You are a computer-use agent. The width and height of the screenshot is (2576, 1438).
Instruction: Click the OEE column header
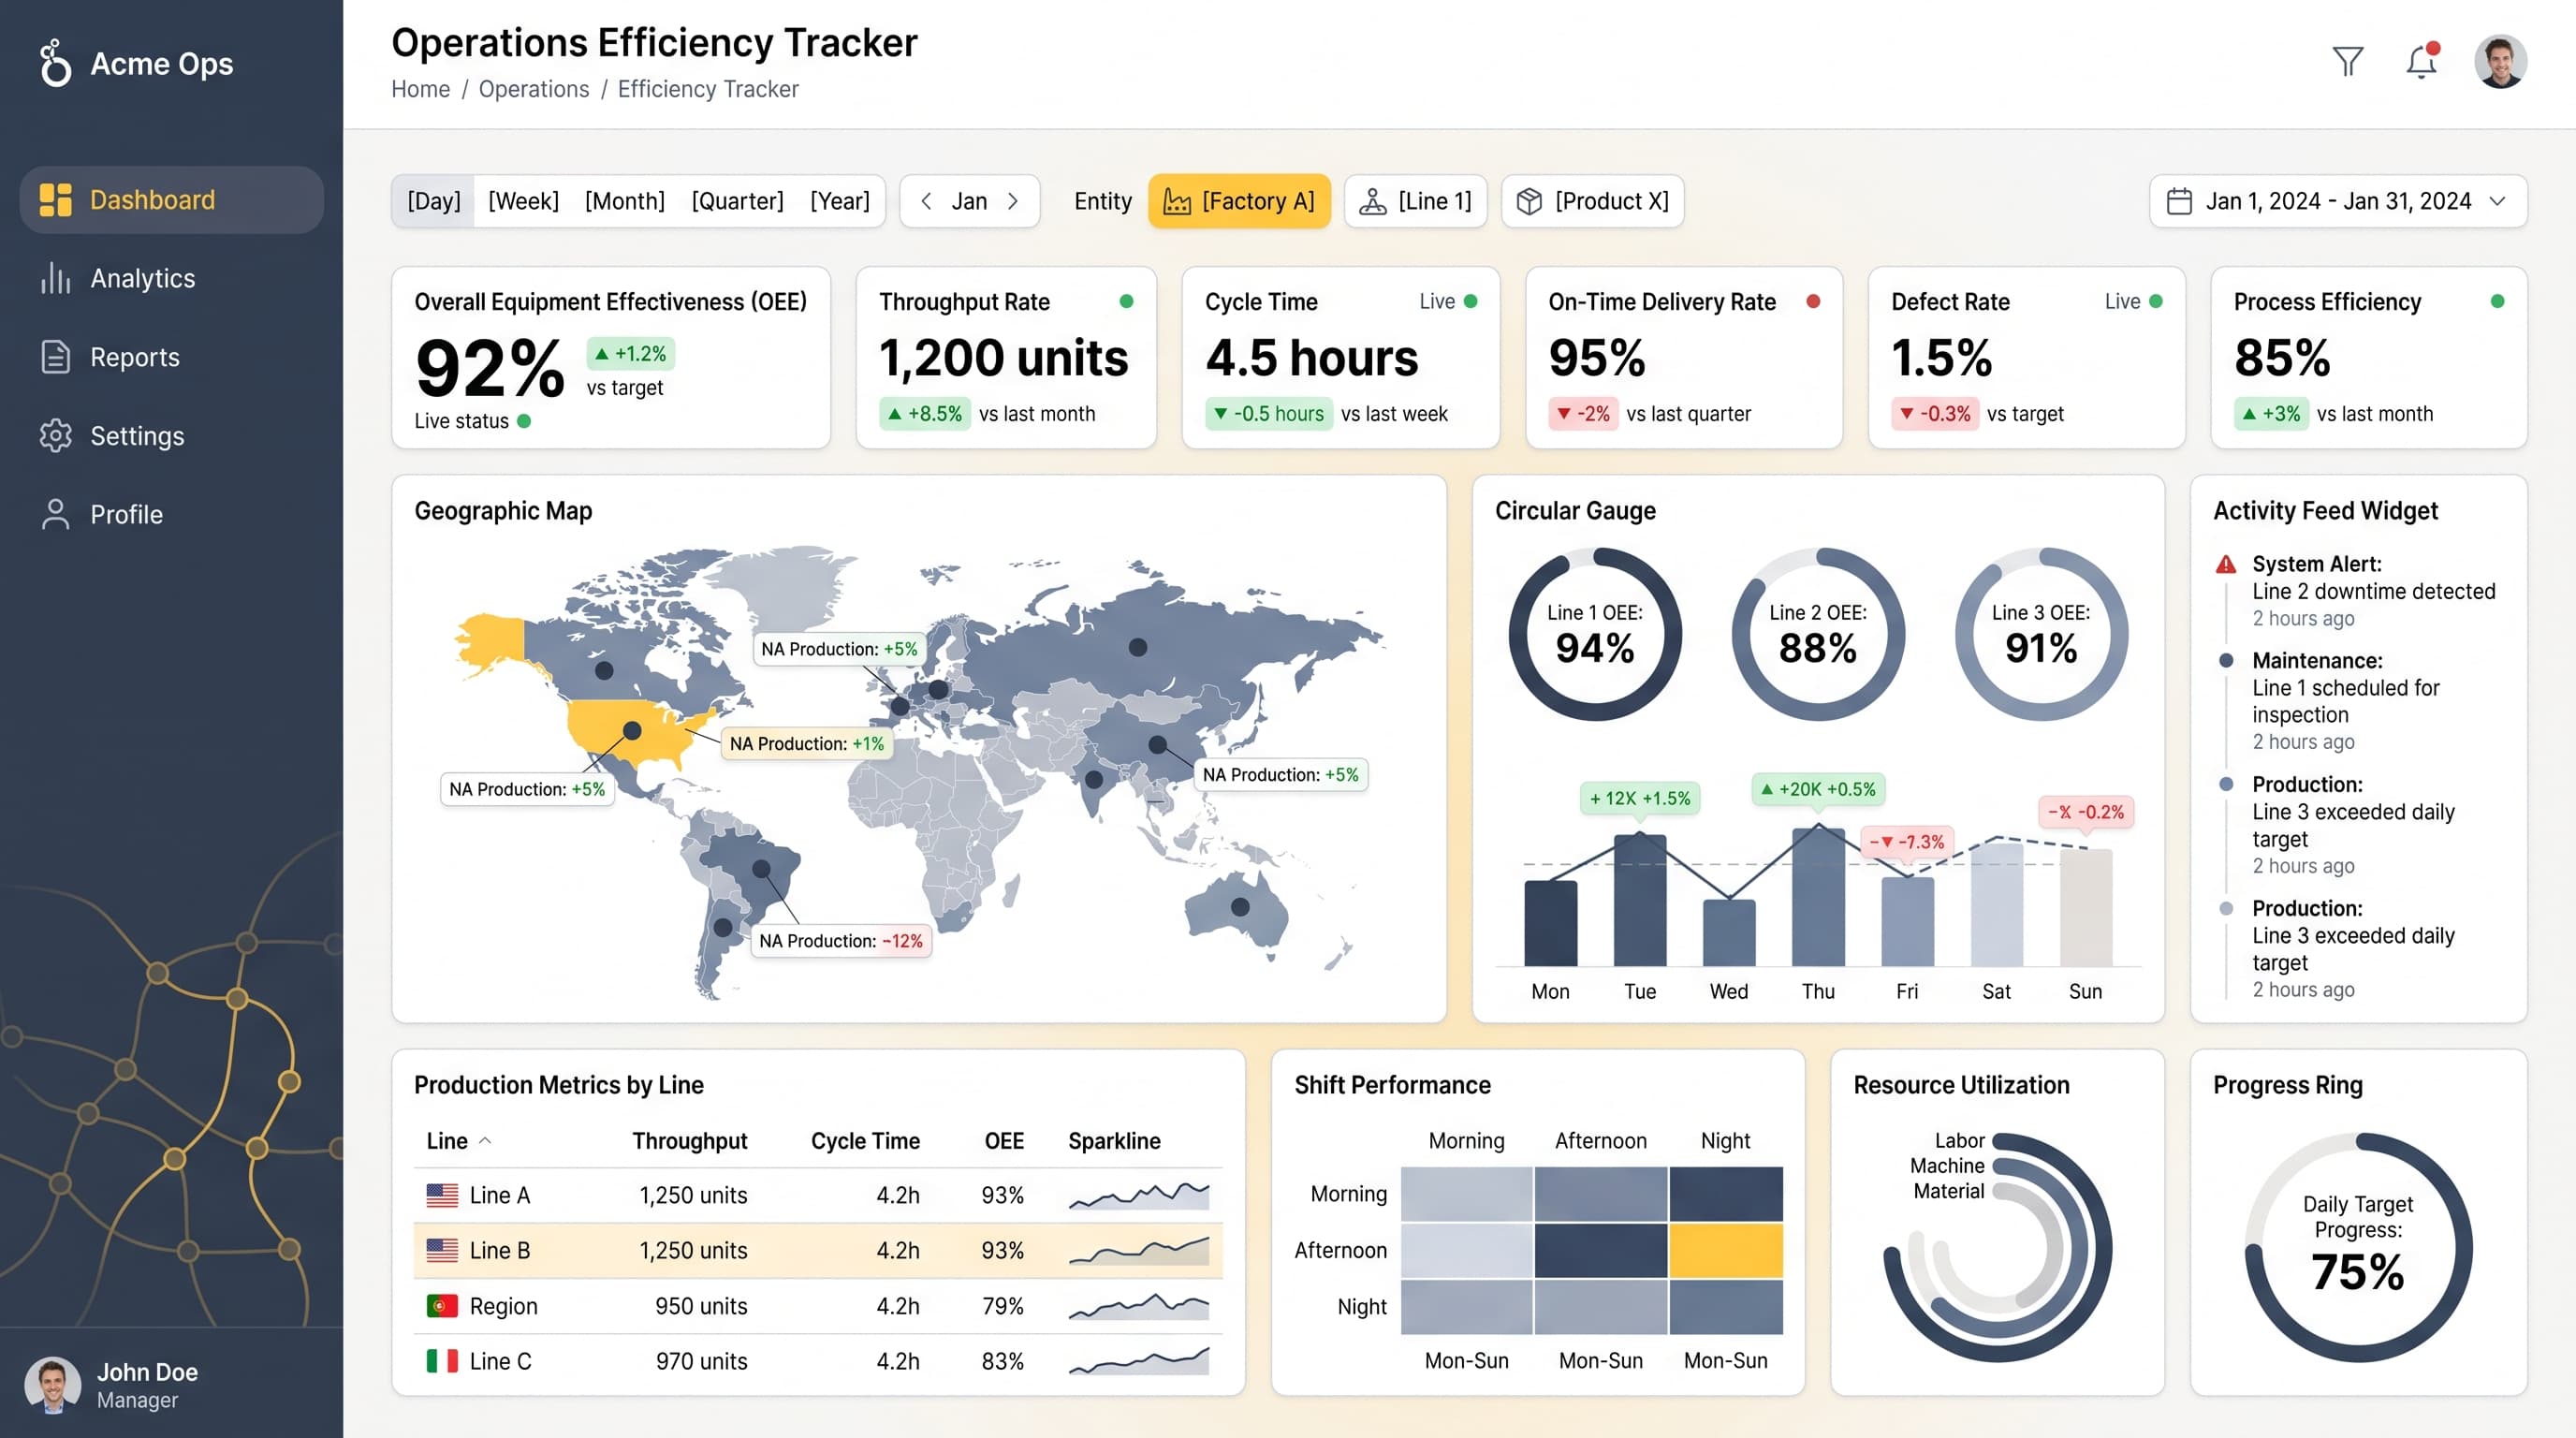click(1004, 1141)
